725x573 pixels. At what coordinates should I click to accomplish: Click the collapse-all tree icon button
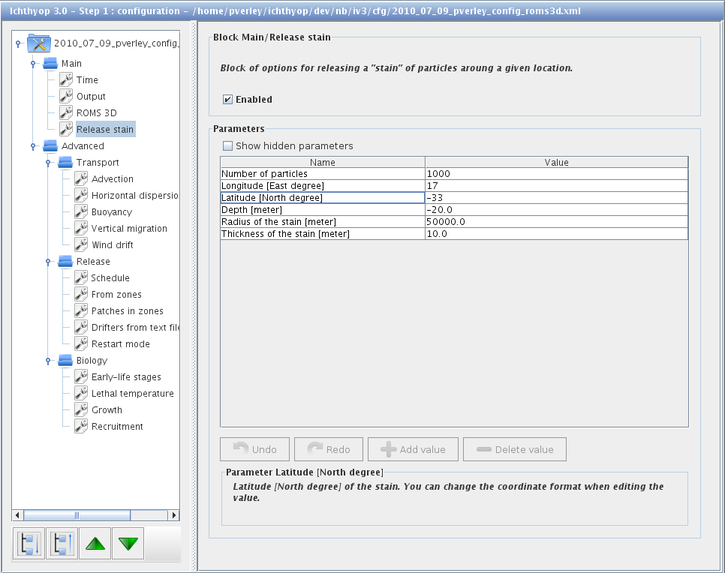pos(62,543)
